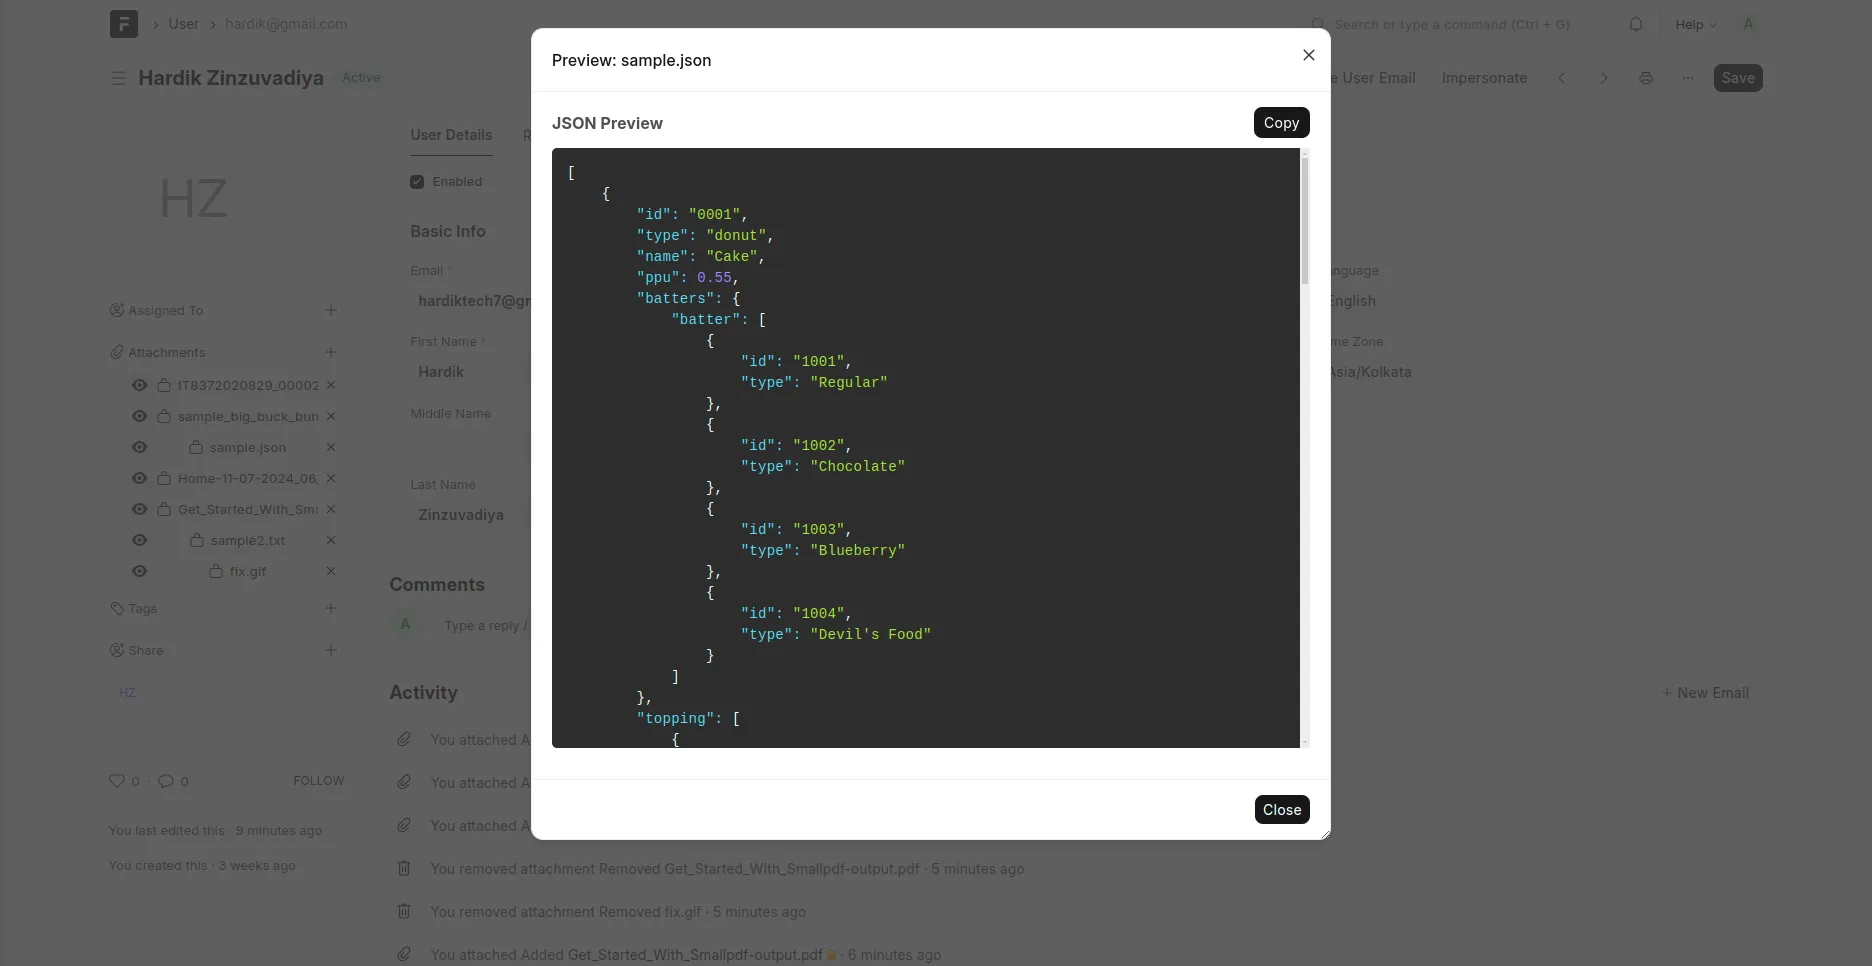Viewport: 1872px width, 966px height.
Task: Like the document heart icon
Action: tap(117, 781)
